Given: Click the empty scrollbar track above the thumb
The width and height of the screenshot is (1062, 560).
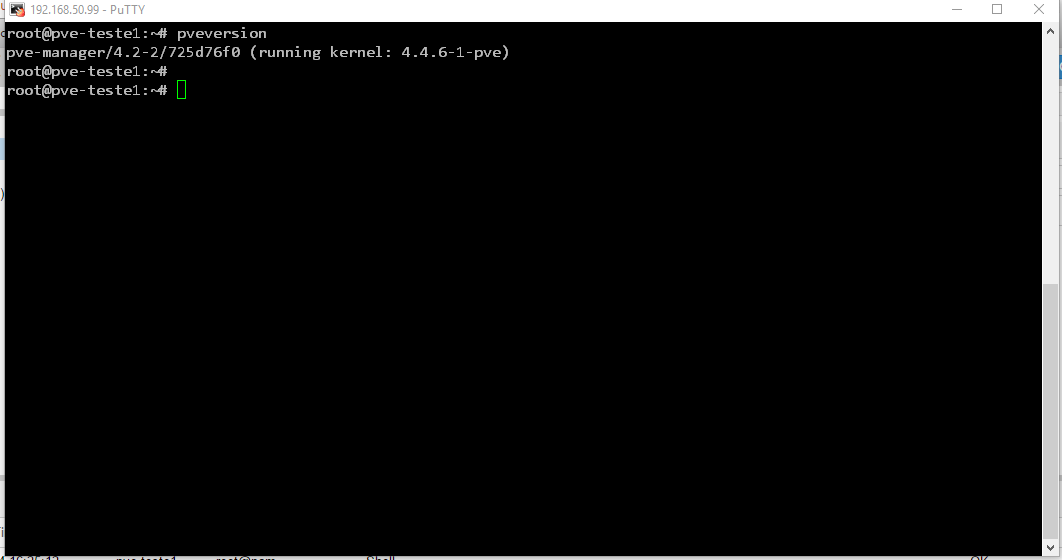Looking at the screenshot, I should (x=1050, y=161).
